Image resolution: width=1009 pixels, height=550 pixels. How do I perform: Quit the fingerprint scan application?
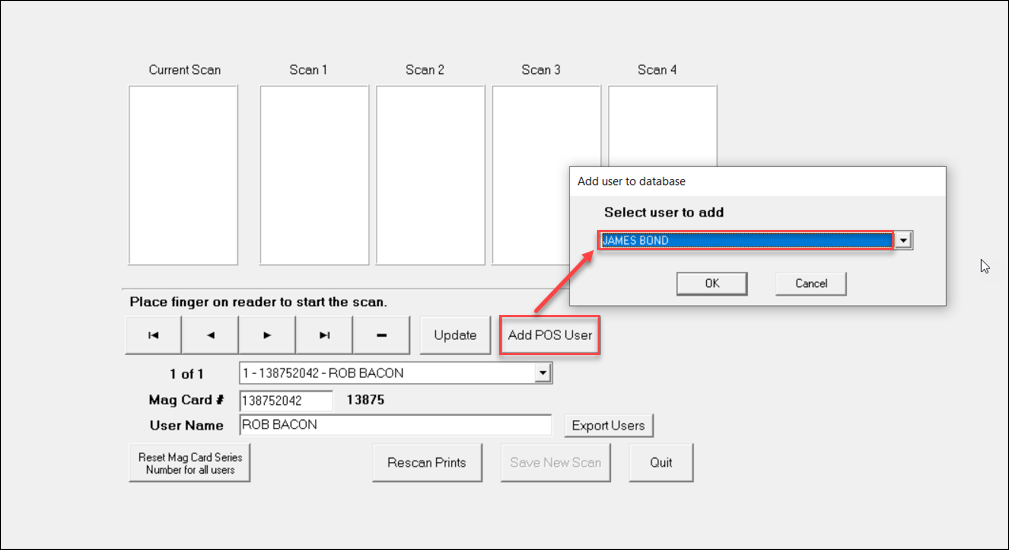(x=661, y=463)
